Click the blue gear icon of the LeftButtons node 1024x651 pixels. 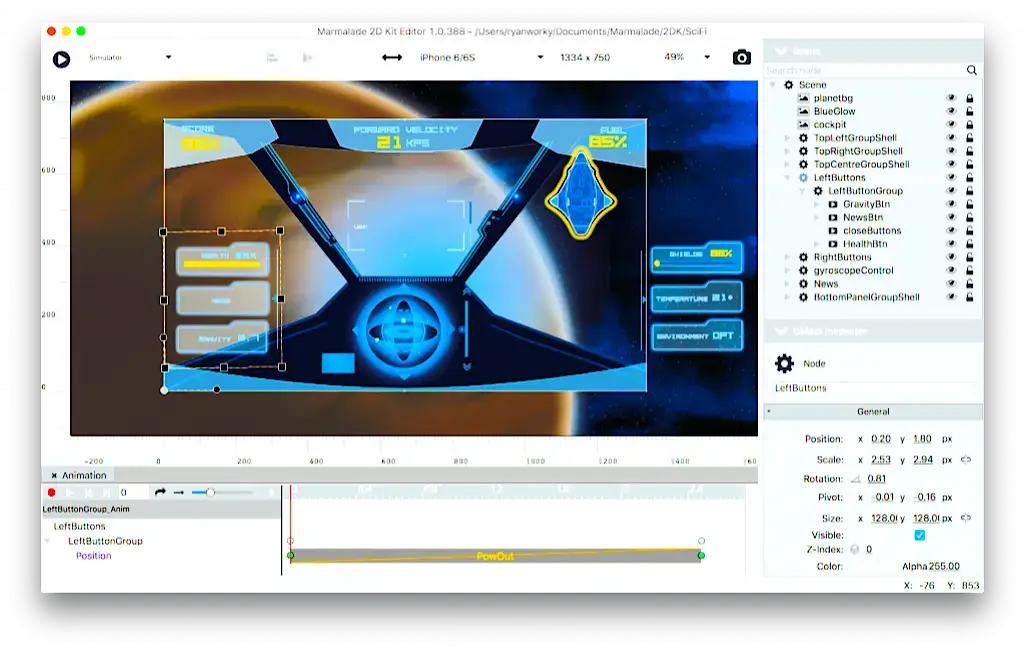(803, 178)
